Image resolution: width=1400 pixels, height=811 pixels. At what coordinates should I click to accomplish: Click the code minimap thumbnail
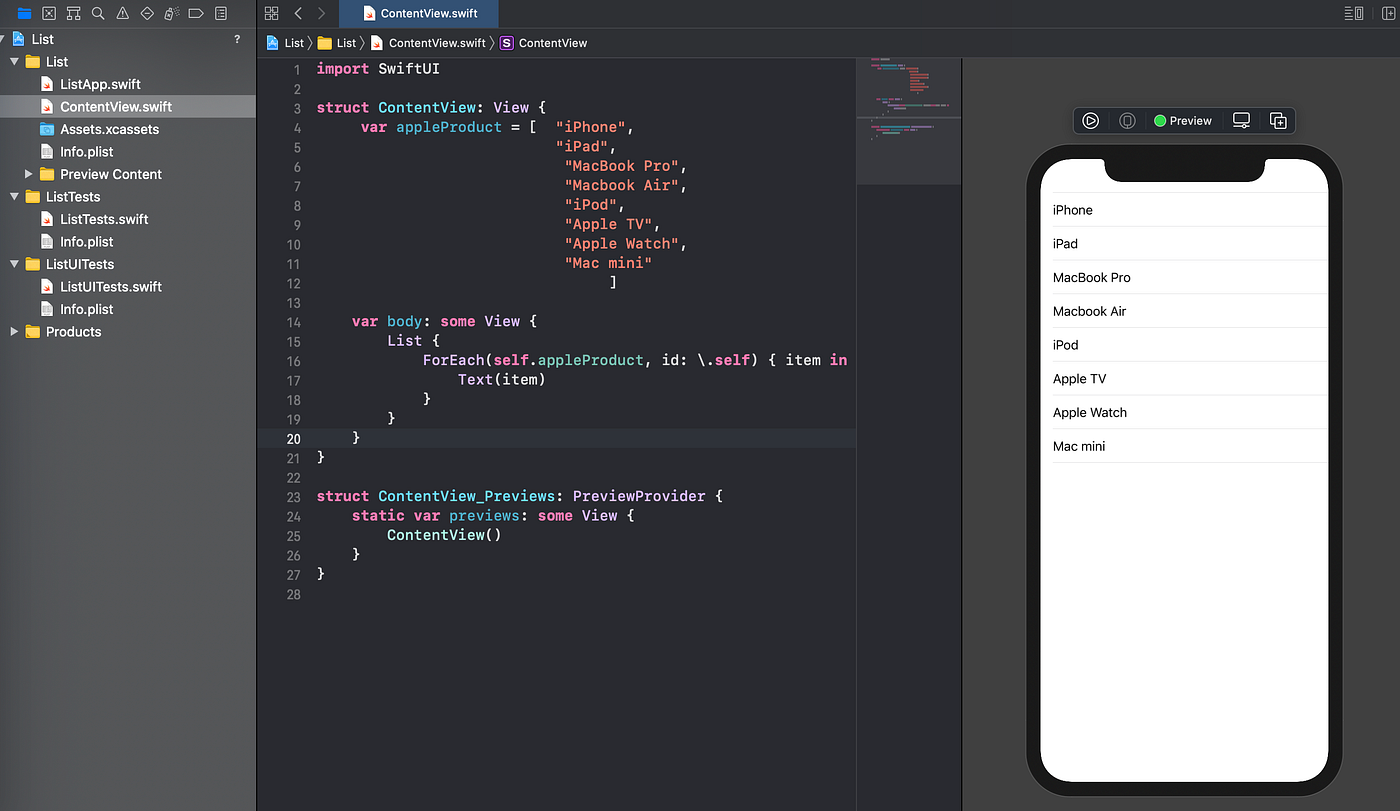pos(908,120)
